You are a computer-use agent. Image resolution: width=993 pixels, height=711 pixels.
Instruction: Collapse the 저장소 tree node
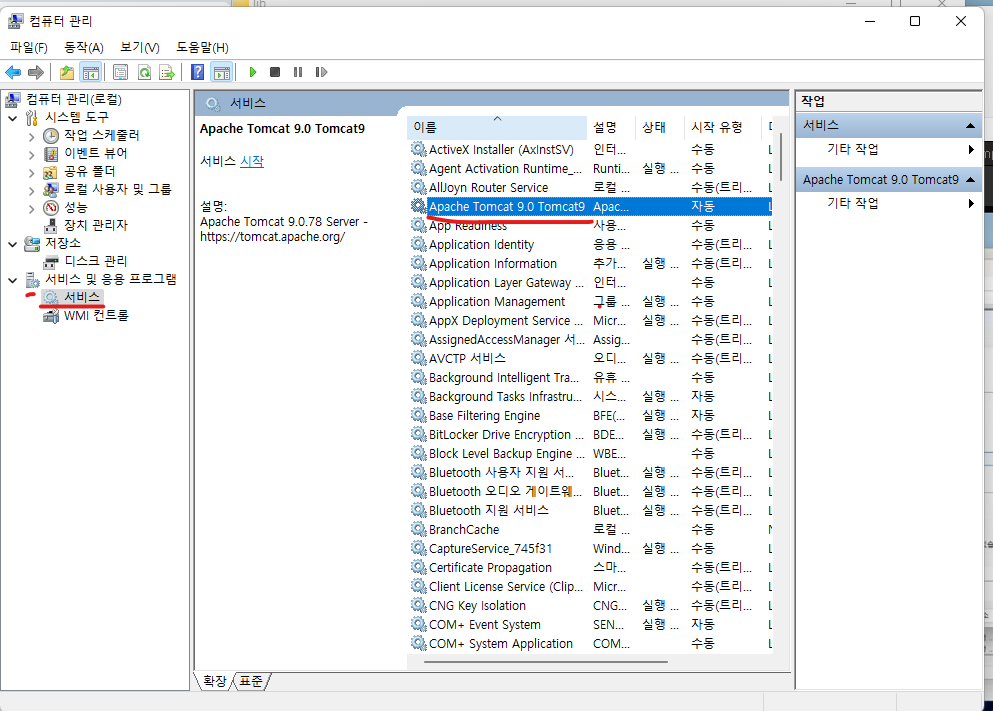pyautogui.click(x=13, y=244)
